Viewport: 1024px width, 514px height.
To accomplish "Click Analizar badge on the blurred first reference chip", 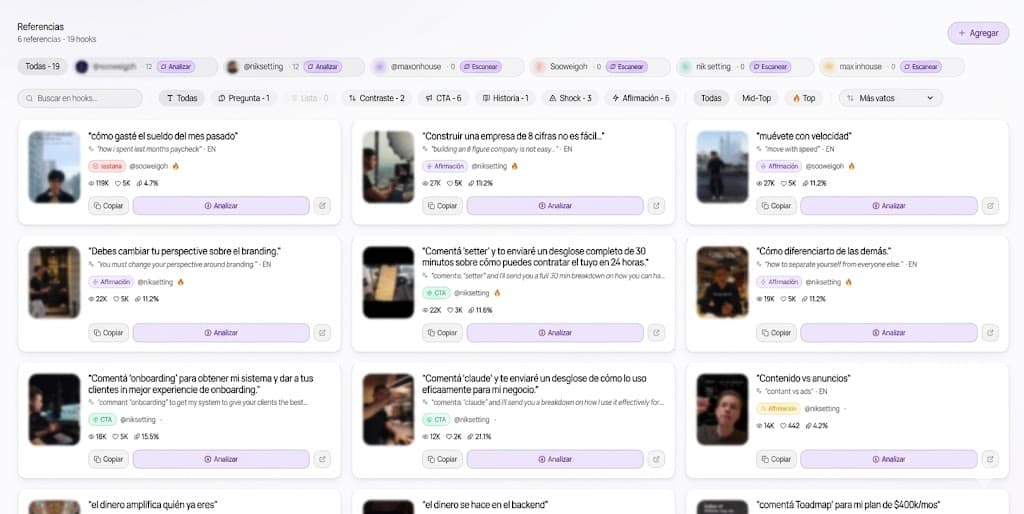I will coord(176,67).
